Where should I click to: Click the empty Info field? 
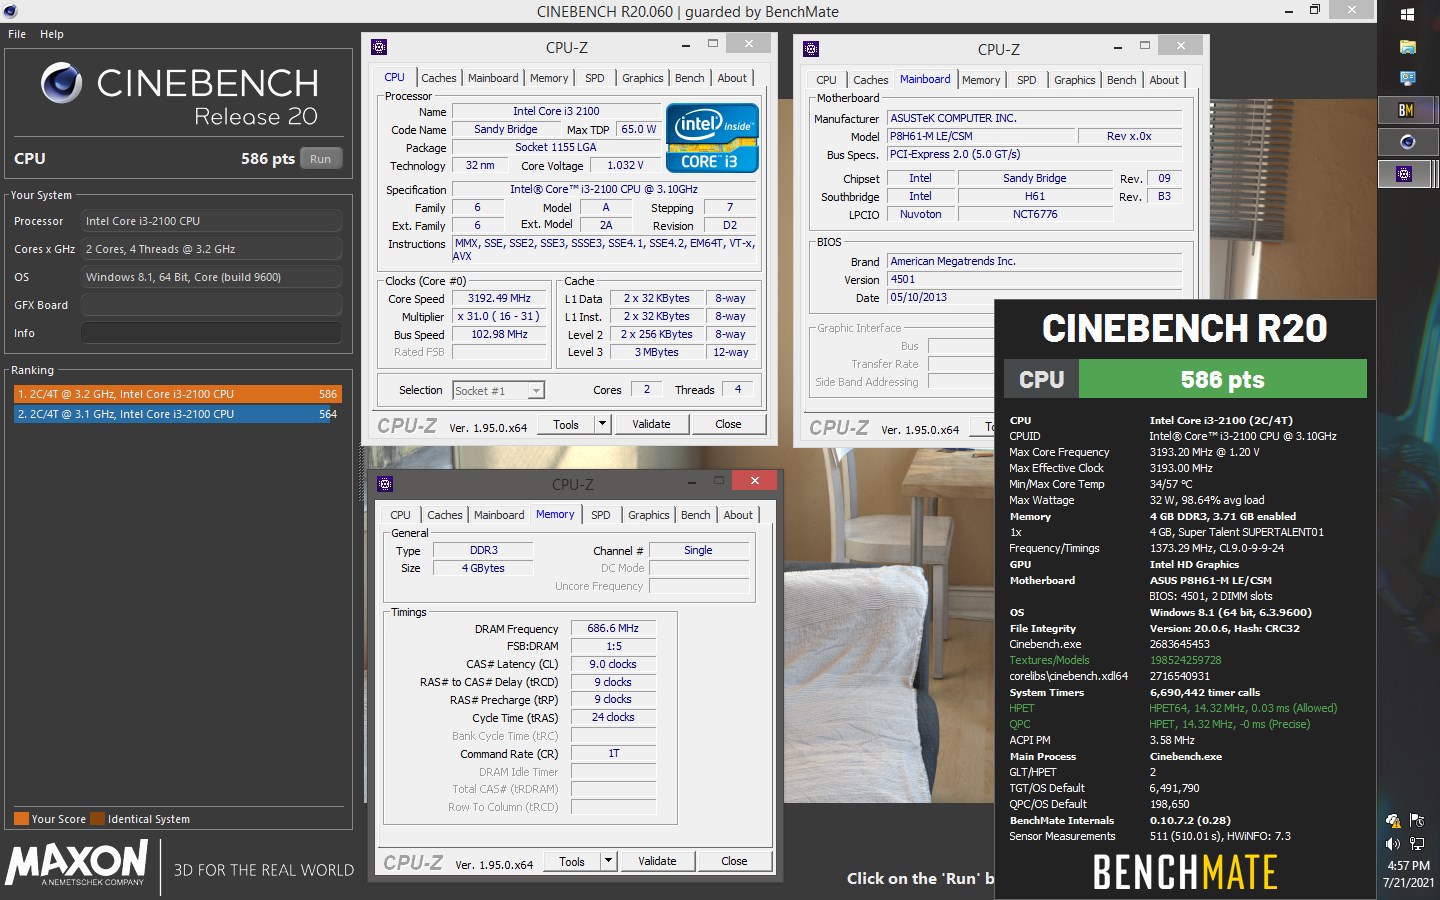(x=211, y=333)
